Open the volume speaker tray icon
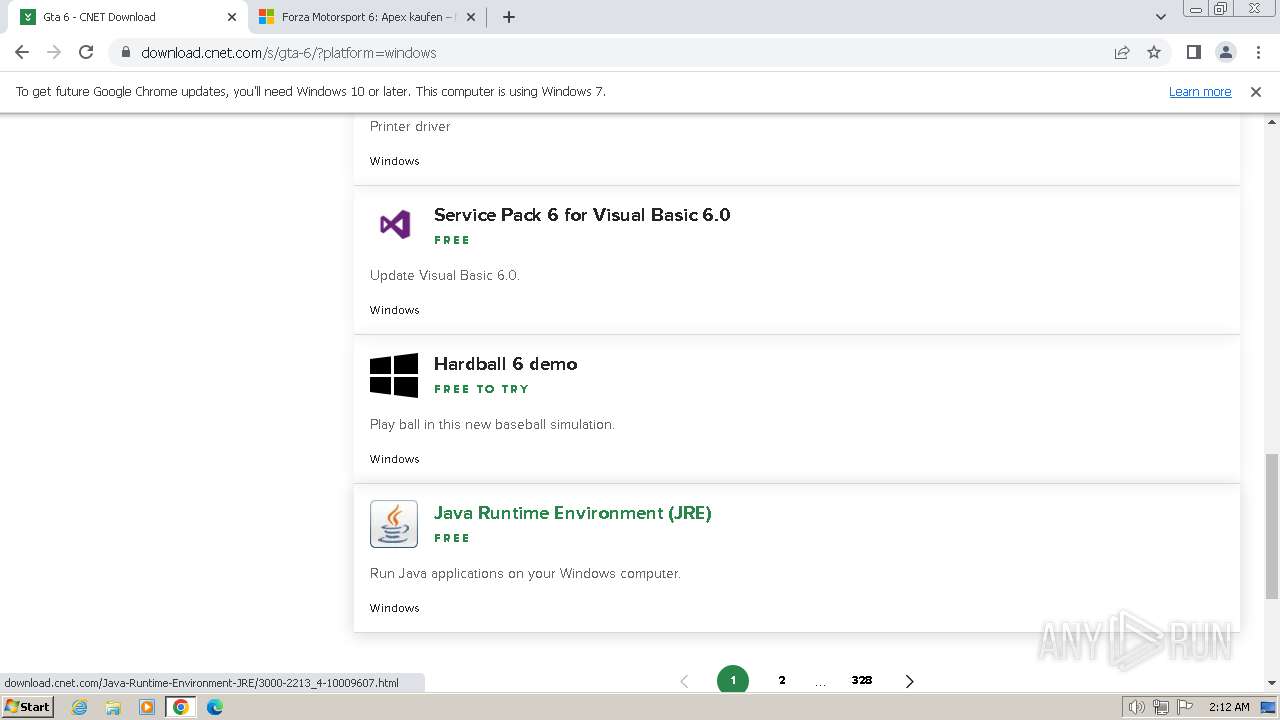The height and width of the screenshot is (720, 1280). (1137, 707)
